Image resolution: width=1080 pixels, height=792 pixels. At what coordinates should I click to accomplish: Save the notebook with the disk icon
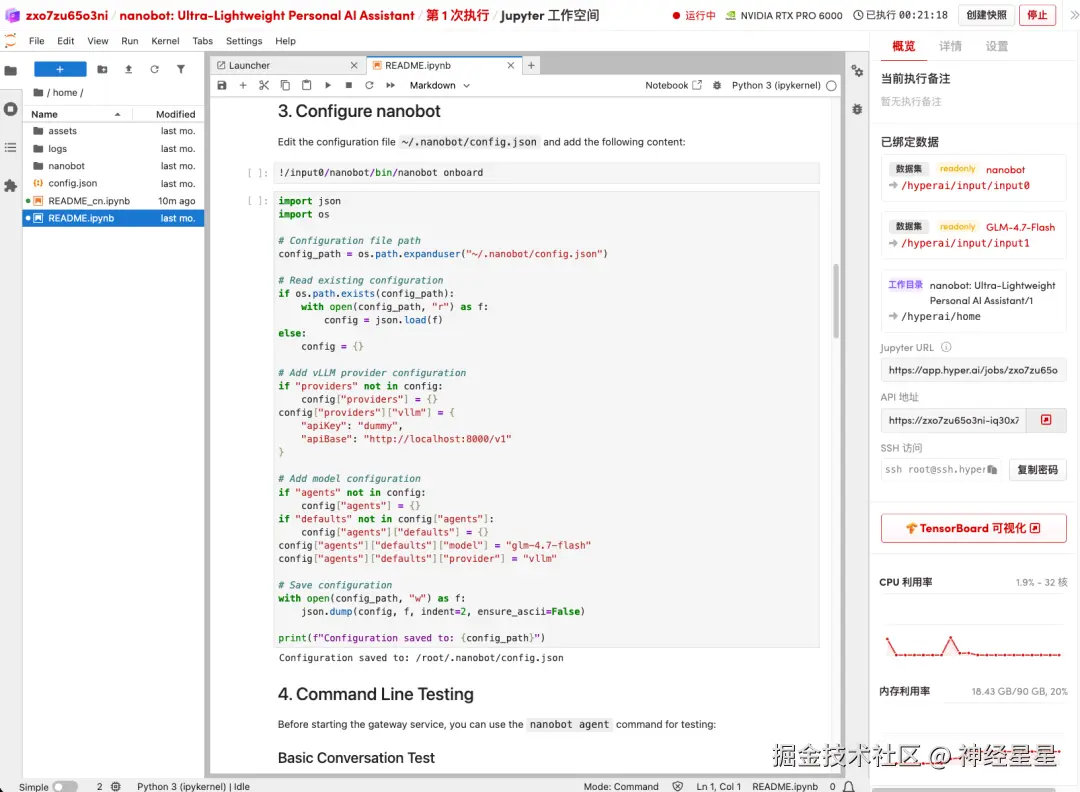222,85
